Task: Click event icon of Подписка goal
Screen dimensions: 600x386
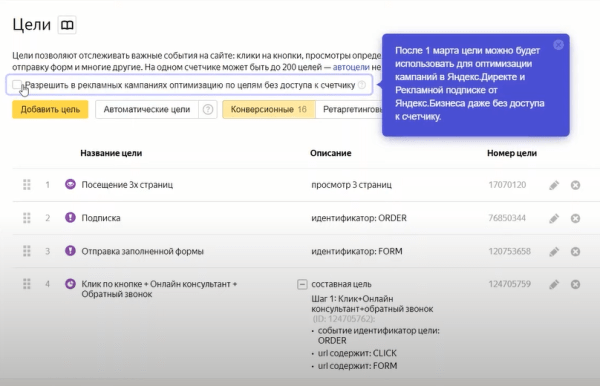Action: click(x=70, y=218)
